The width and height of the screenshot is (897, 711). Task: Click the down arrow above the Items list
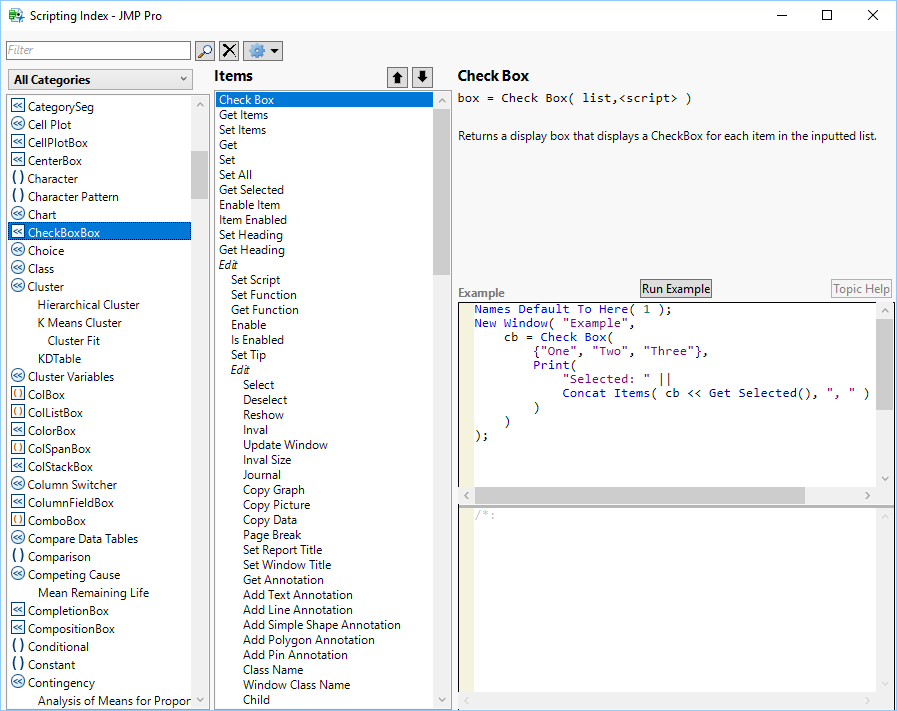pyautogui.click(x=421, y=76)
